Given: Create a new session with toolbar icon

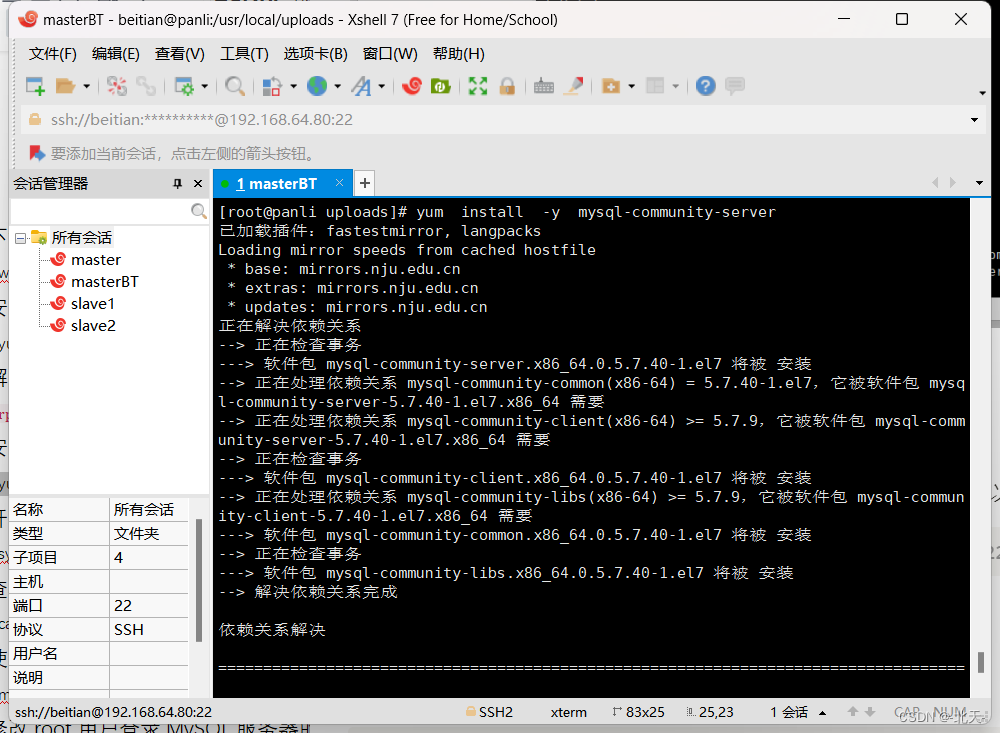Looking at the screenshot, I should click(35, 85).
